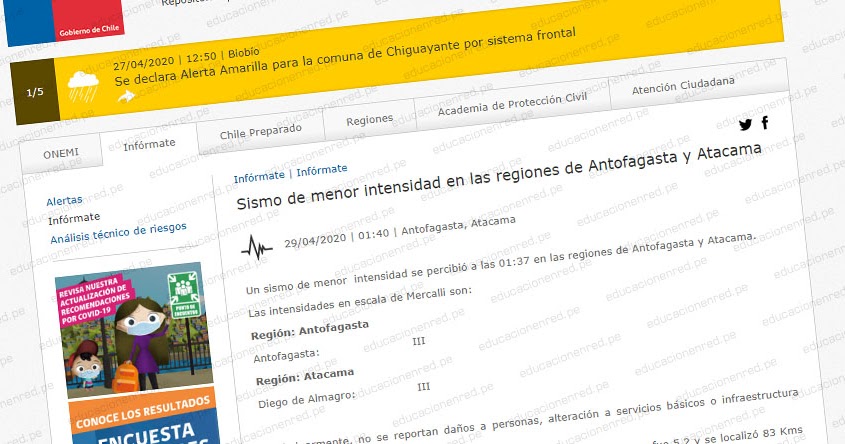Open the Chile Preparado tab
Screen dimensions: 845x444
pyautogui.click(x=261, y=131)
